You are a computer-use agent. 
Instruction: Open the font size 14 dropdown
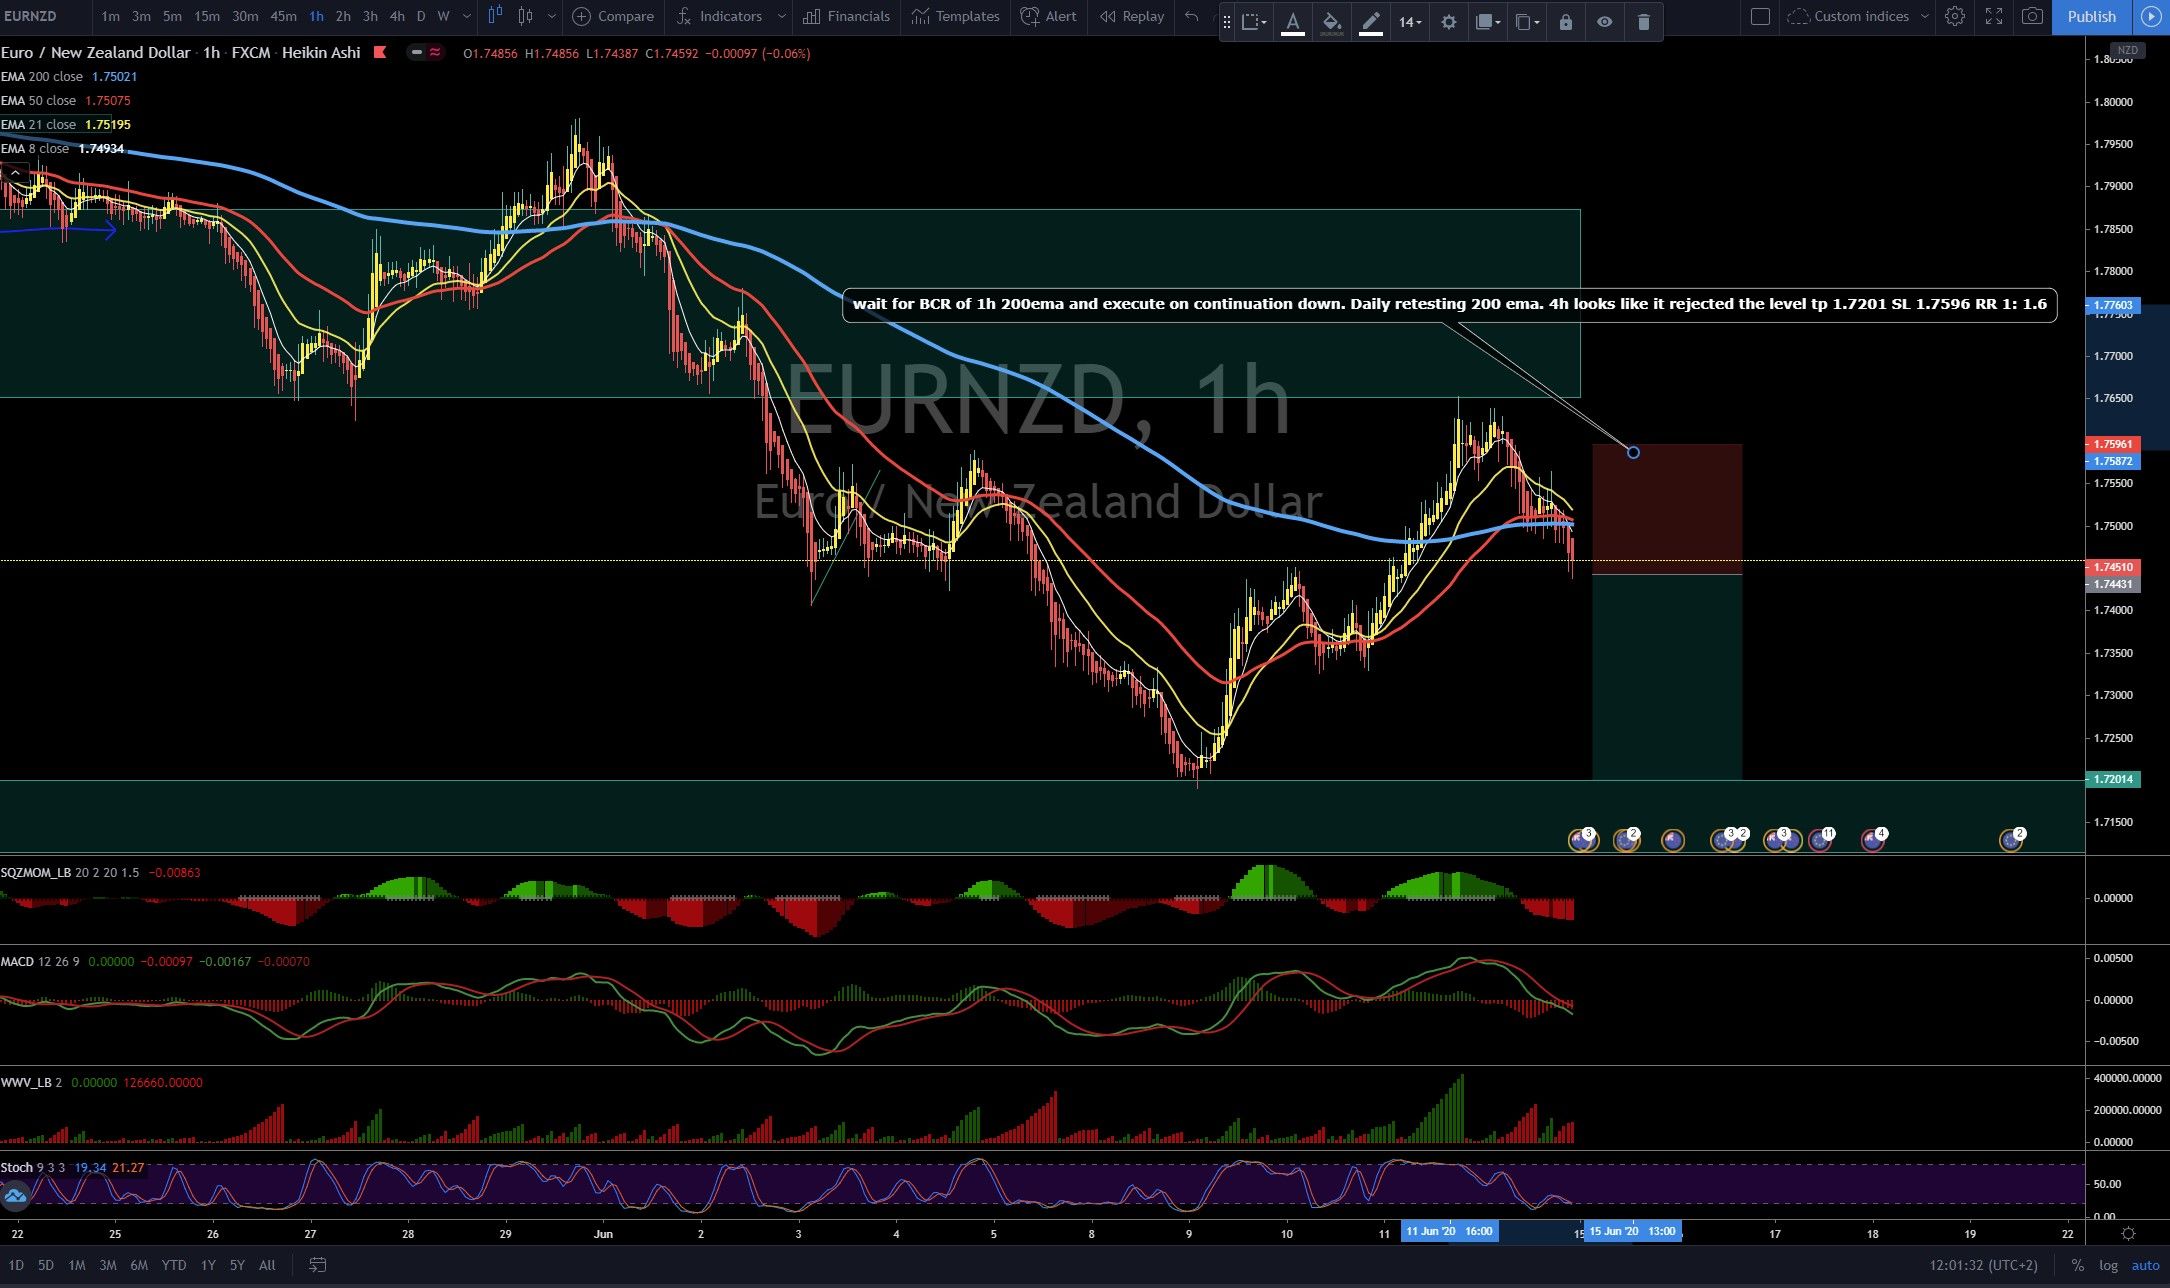pyautogui.click(x=1409, y=21)
